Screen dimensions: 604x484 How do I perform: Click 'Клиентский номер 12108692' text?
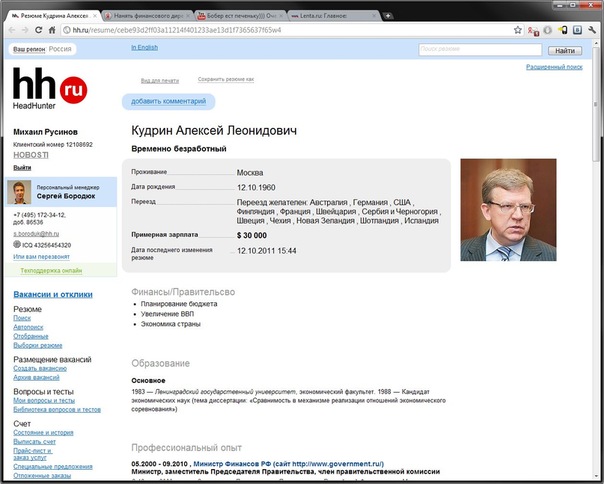coord(53,145)
